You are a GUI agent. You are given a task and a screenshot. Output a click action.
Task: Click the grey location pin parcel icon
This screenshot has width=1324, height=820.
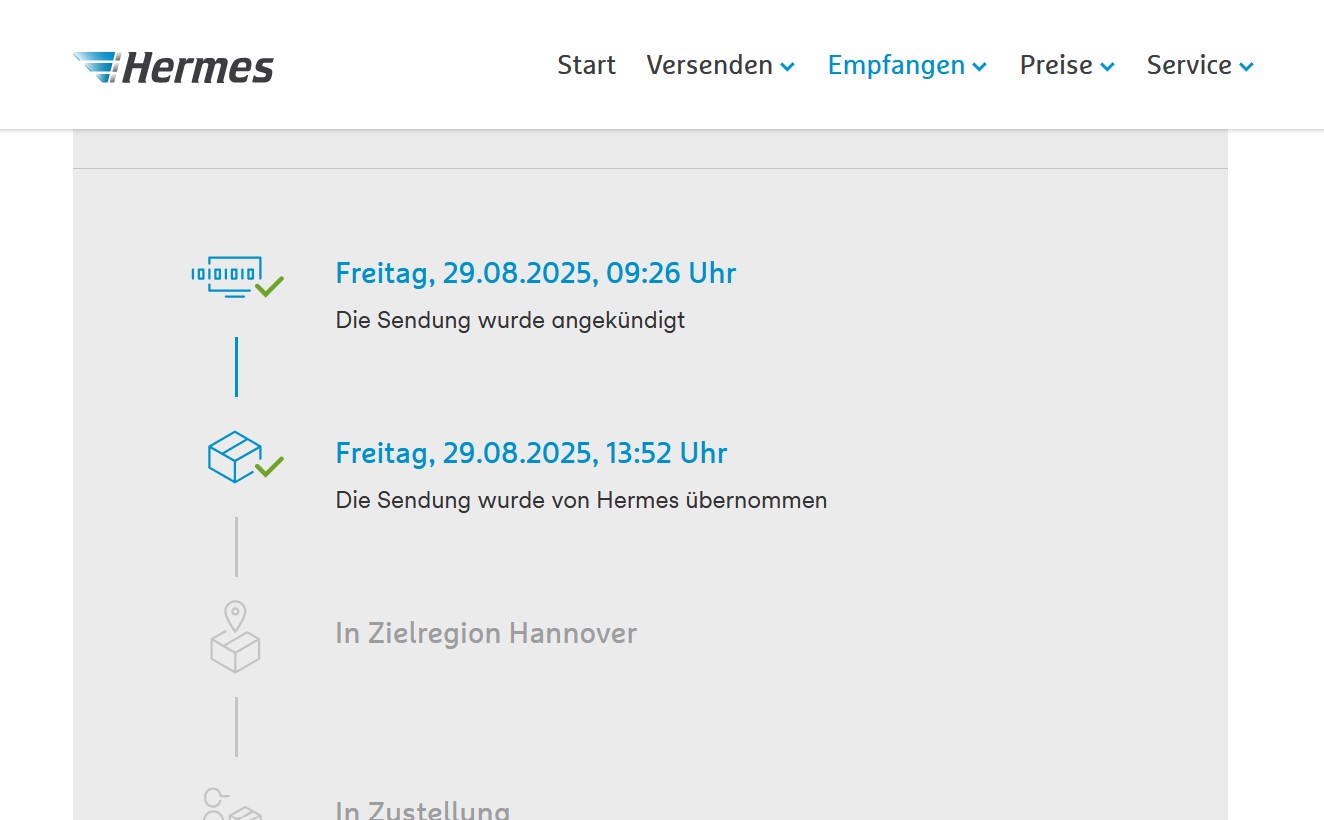[235, 637]
